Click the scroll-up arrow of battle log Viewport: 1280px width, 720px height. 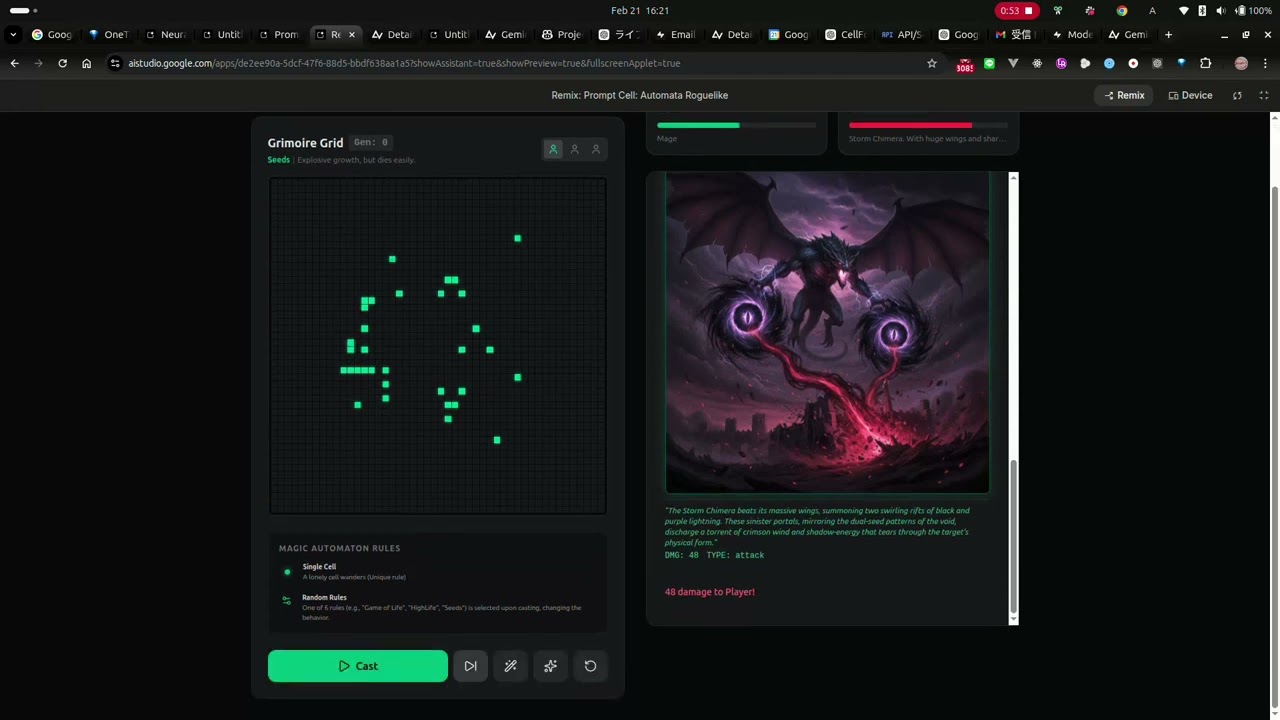tap(1013, 178)
